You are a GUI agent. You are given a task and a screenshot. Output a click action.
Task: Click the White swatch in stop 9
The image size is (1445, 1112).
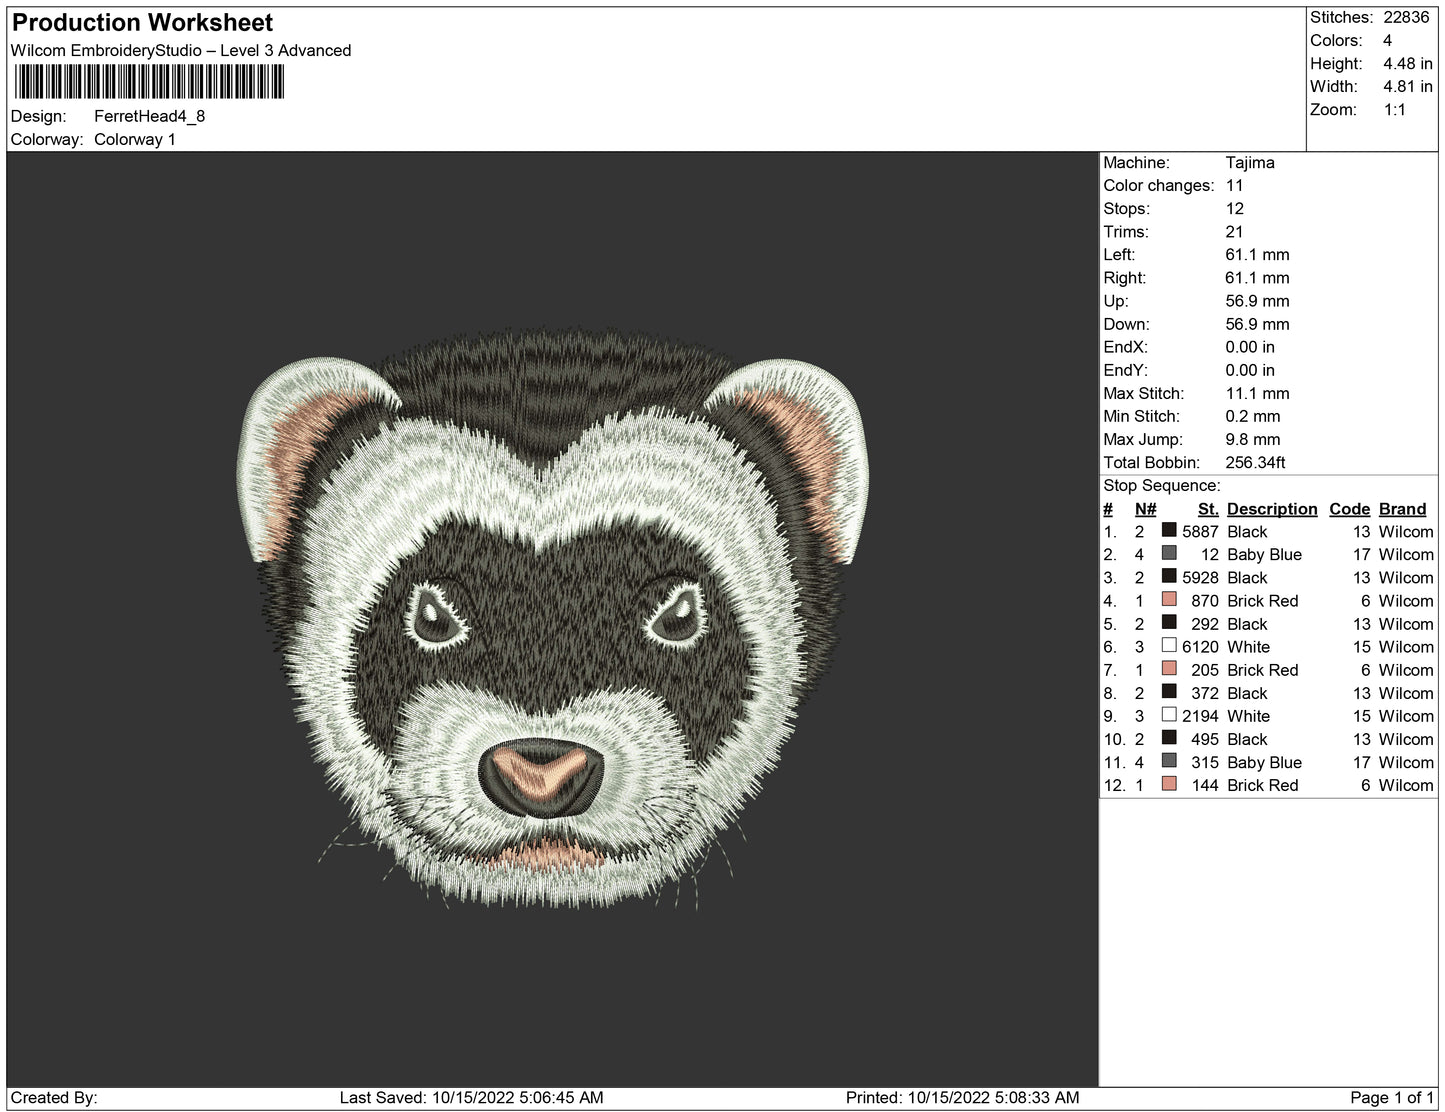coord(1168,715)
